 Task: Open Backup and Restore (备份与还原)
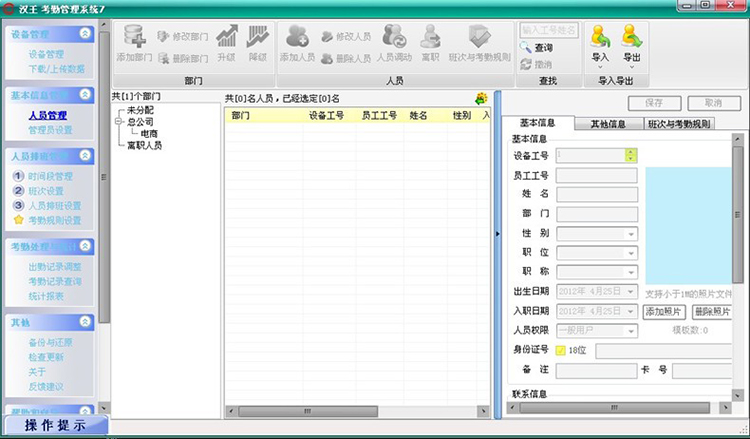(x=50, y=342)
